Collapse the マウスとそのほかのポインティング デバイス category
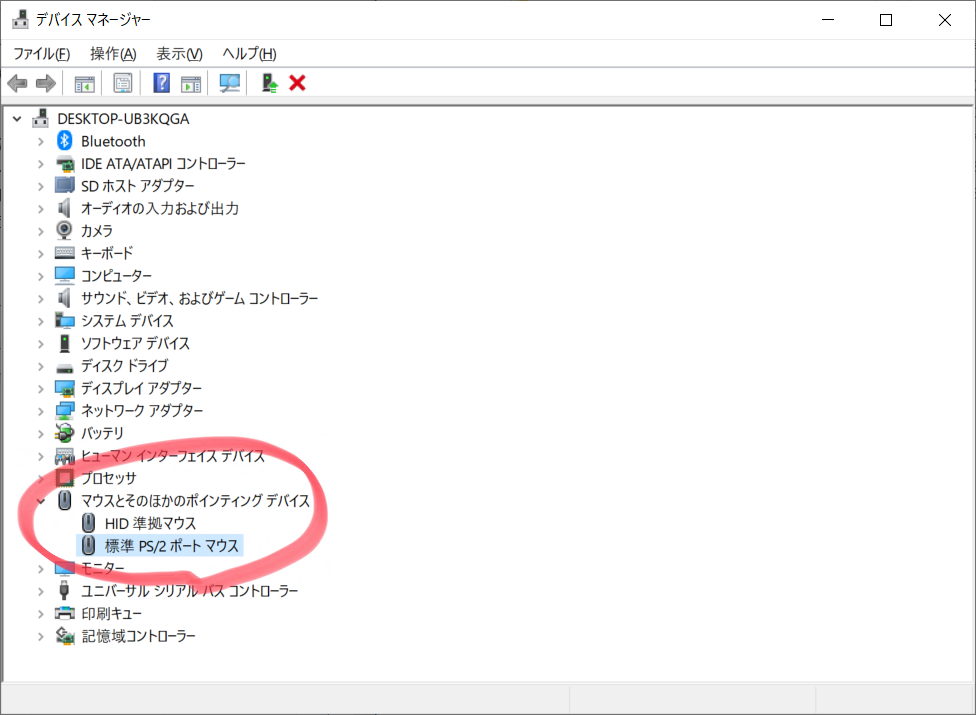 40,501
